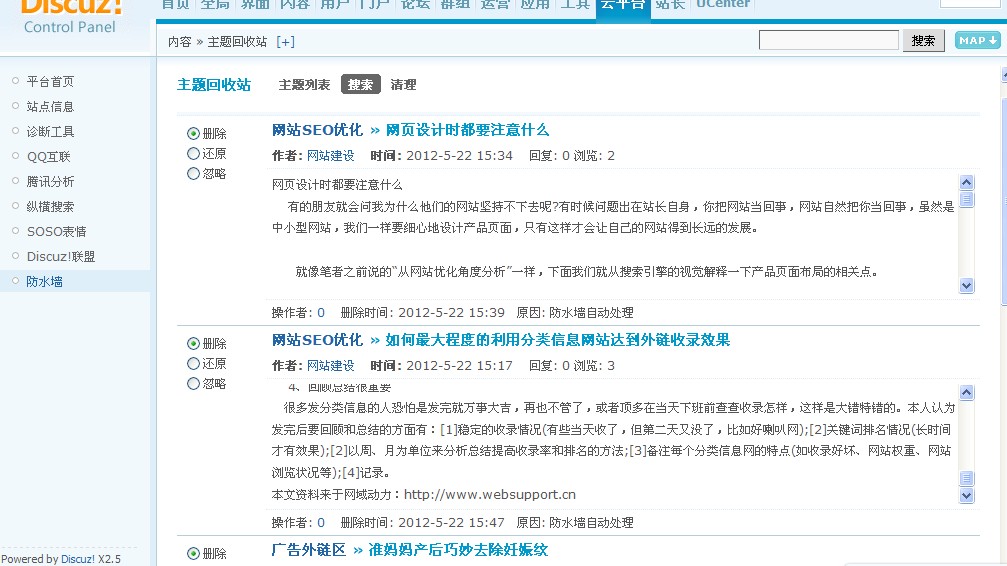This screenshot has height=566, width=1007.
Task: Click the Discuz! link in the footer
Action: point(78,559)
